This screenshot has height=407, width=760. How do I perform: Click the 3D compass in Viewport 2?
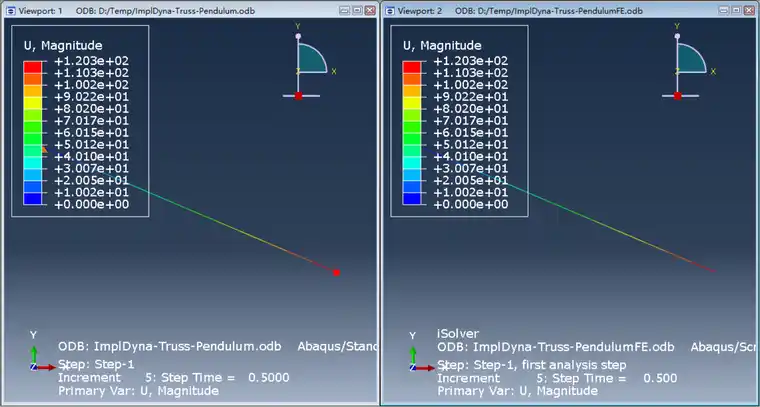[x=688, y=62]
